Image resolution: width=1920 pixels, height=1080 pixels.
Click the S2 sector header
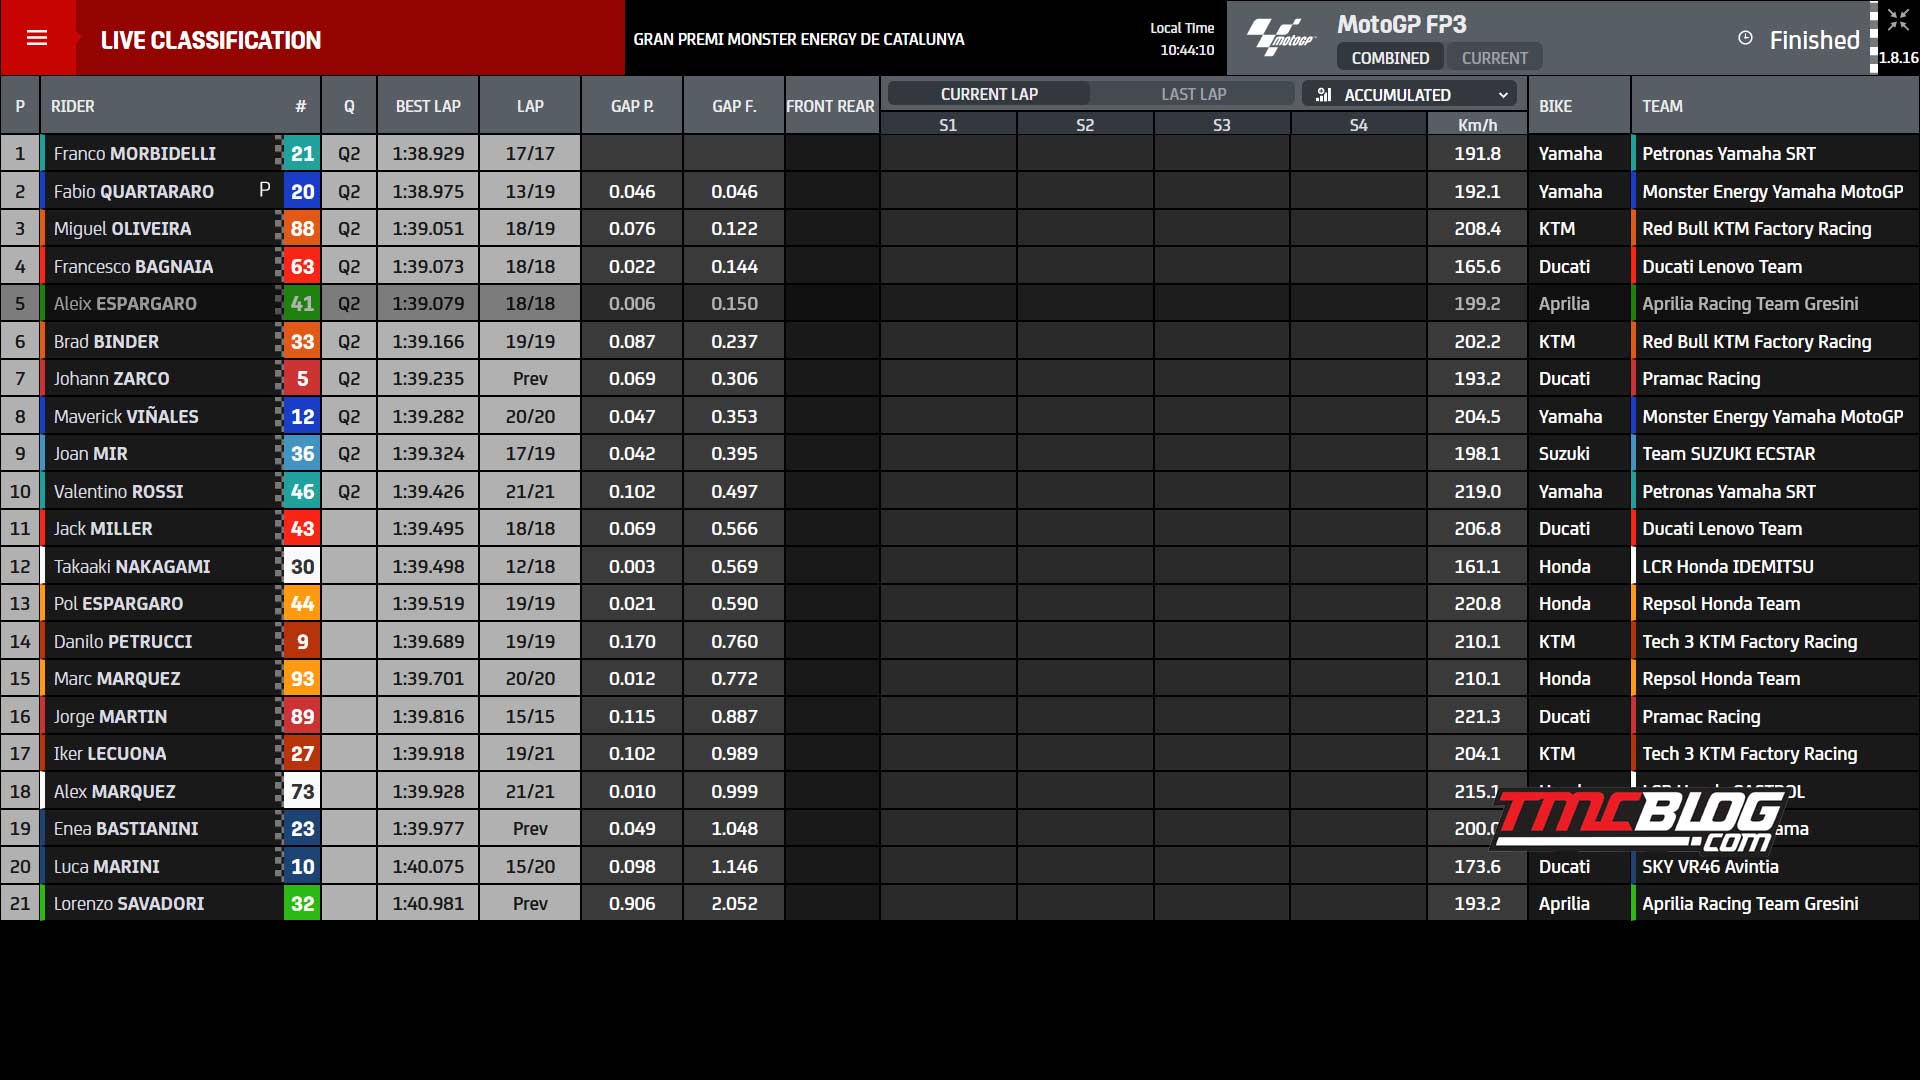(x=1085, y=125)
